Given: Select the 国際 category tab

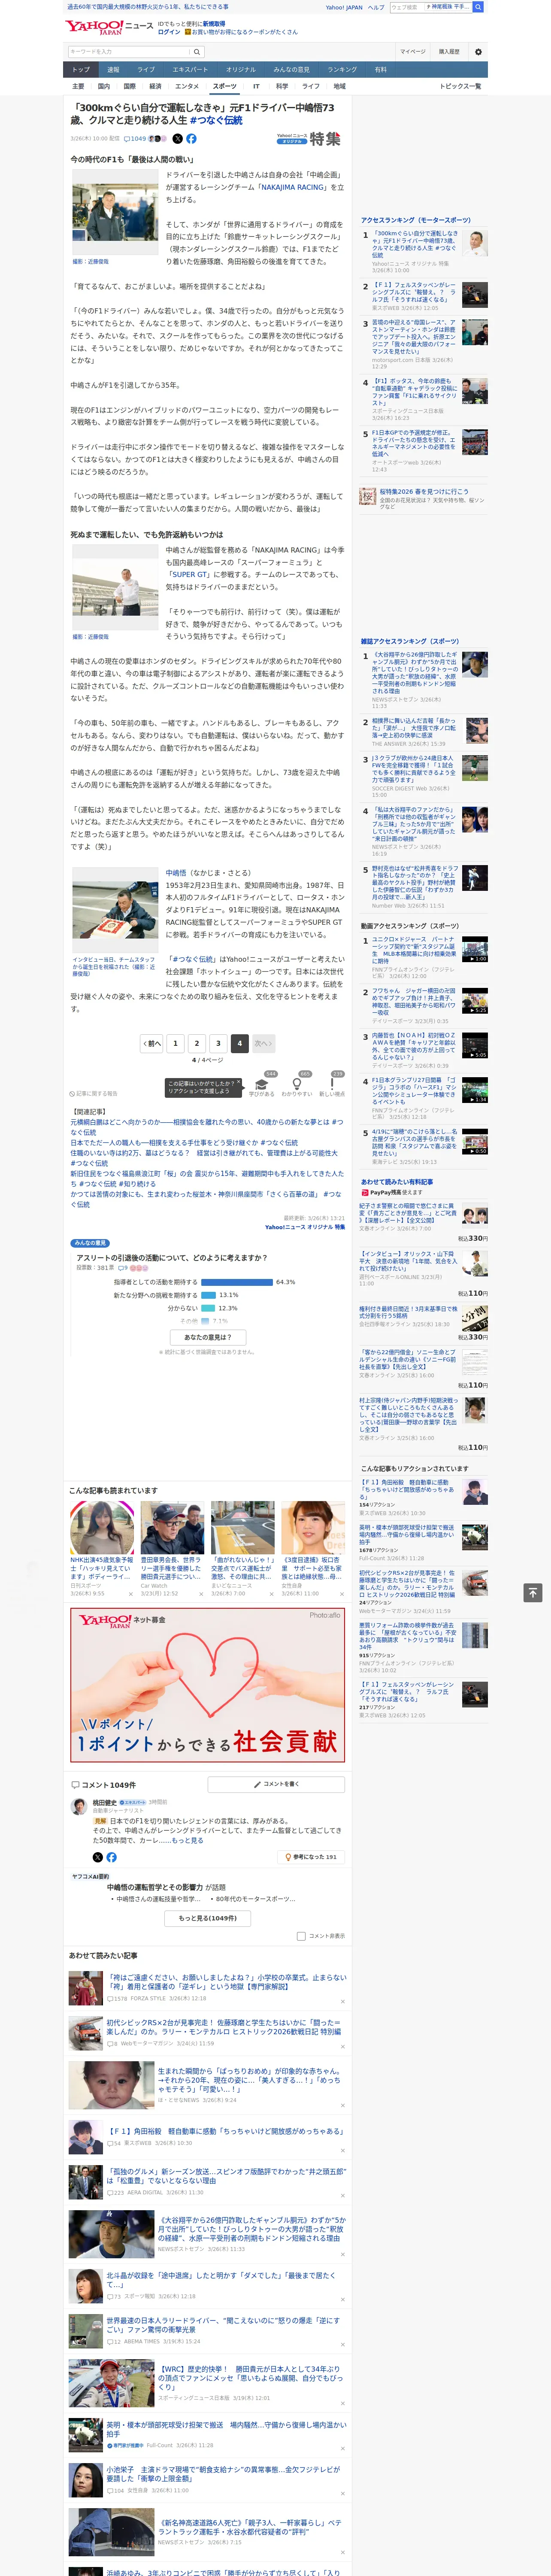Looking at the screenshot, I should pyautogui.click(x=129, y=86).
